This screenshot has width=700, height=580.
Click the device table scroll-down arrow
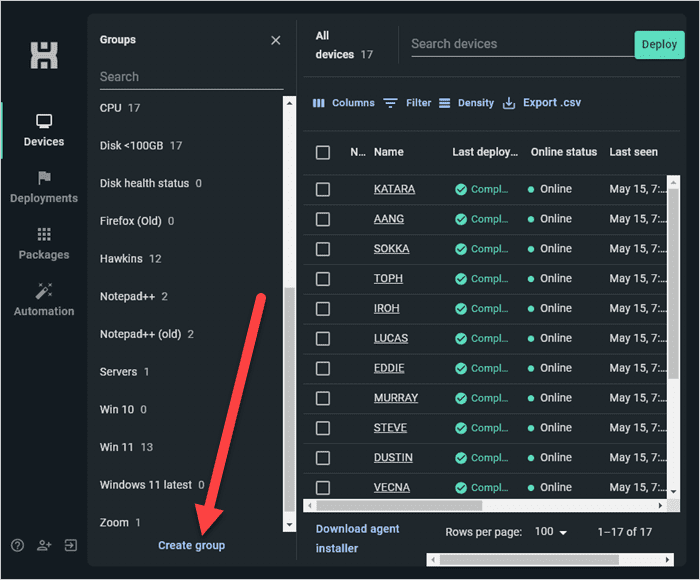pyautogui.click(x=674, y=492)
